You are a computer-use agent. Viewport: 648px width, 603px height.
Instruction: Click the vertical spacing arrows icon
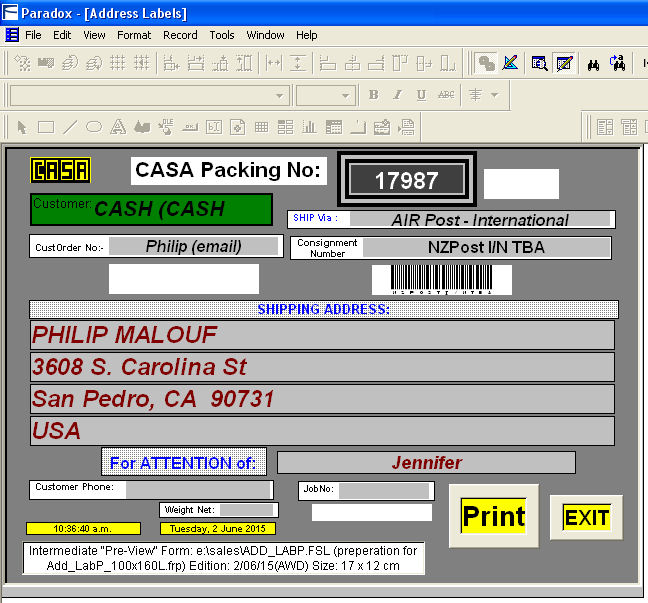(x=298, y=63)
